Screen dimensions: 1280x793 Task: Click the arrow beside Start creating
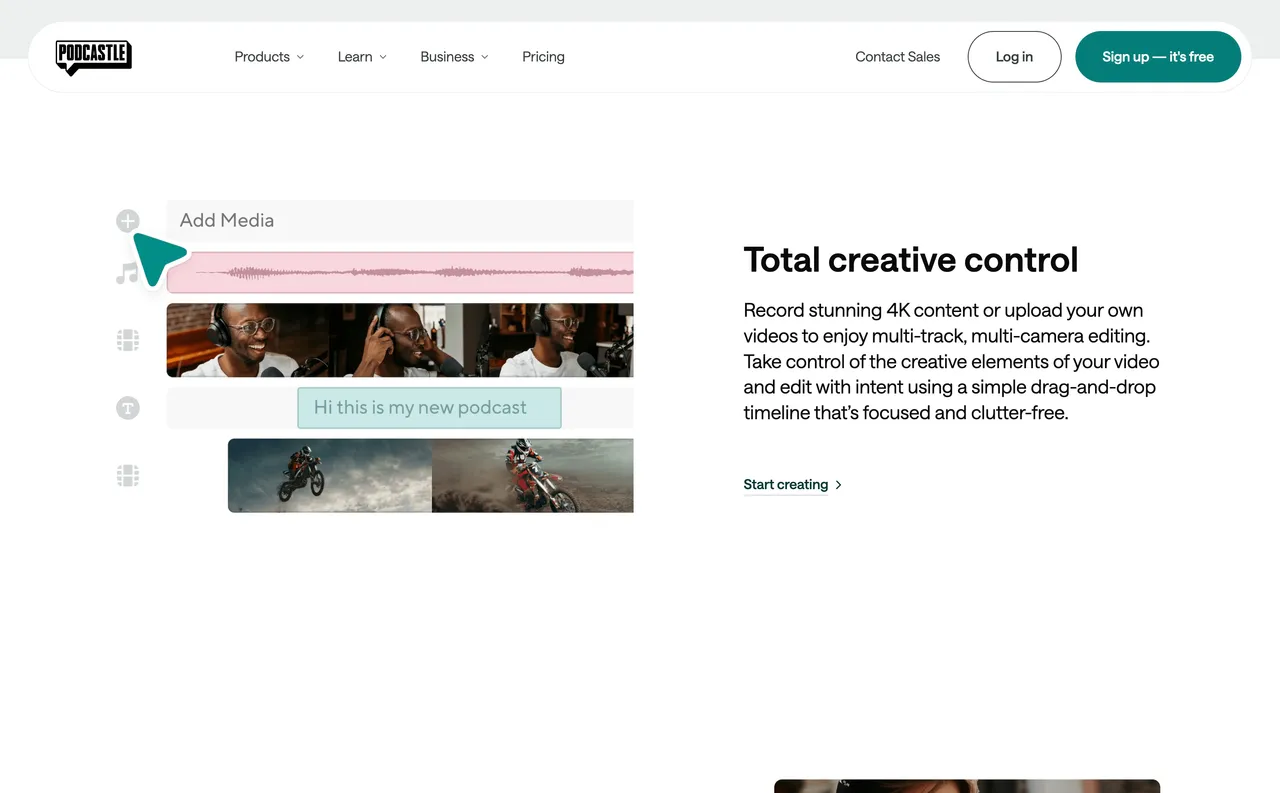838,484
